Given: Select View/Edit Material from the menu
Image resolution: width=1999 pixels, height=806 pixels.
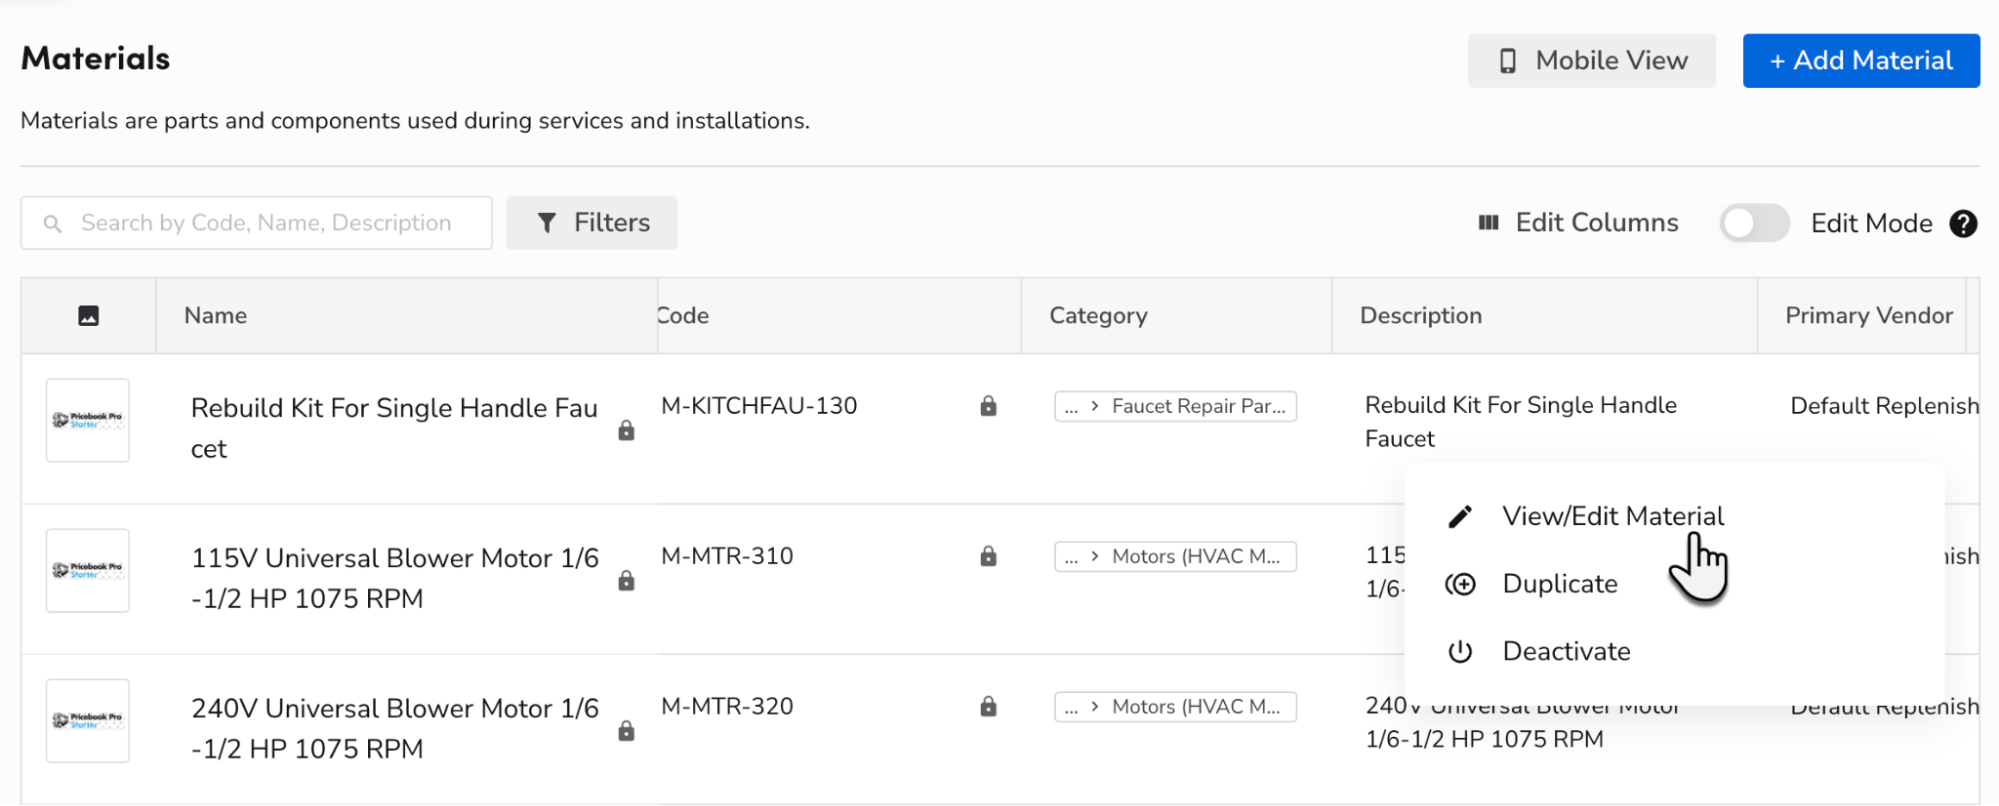Looking at the screenshot, I should (x=1613, y=516).
